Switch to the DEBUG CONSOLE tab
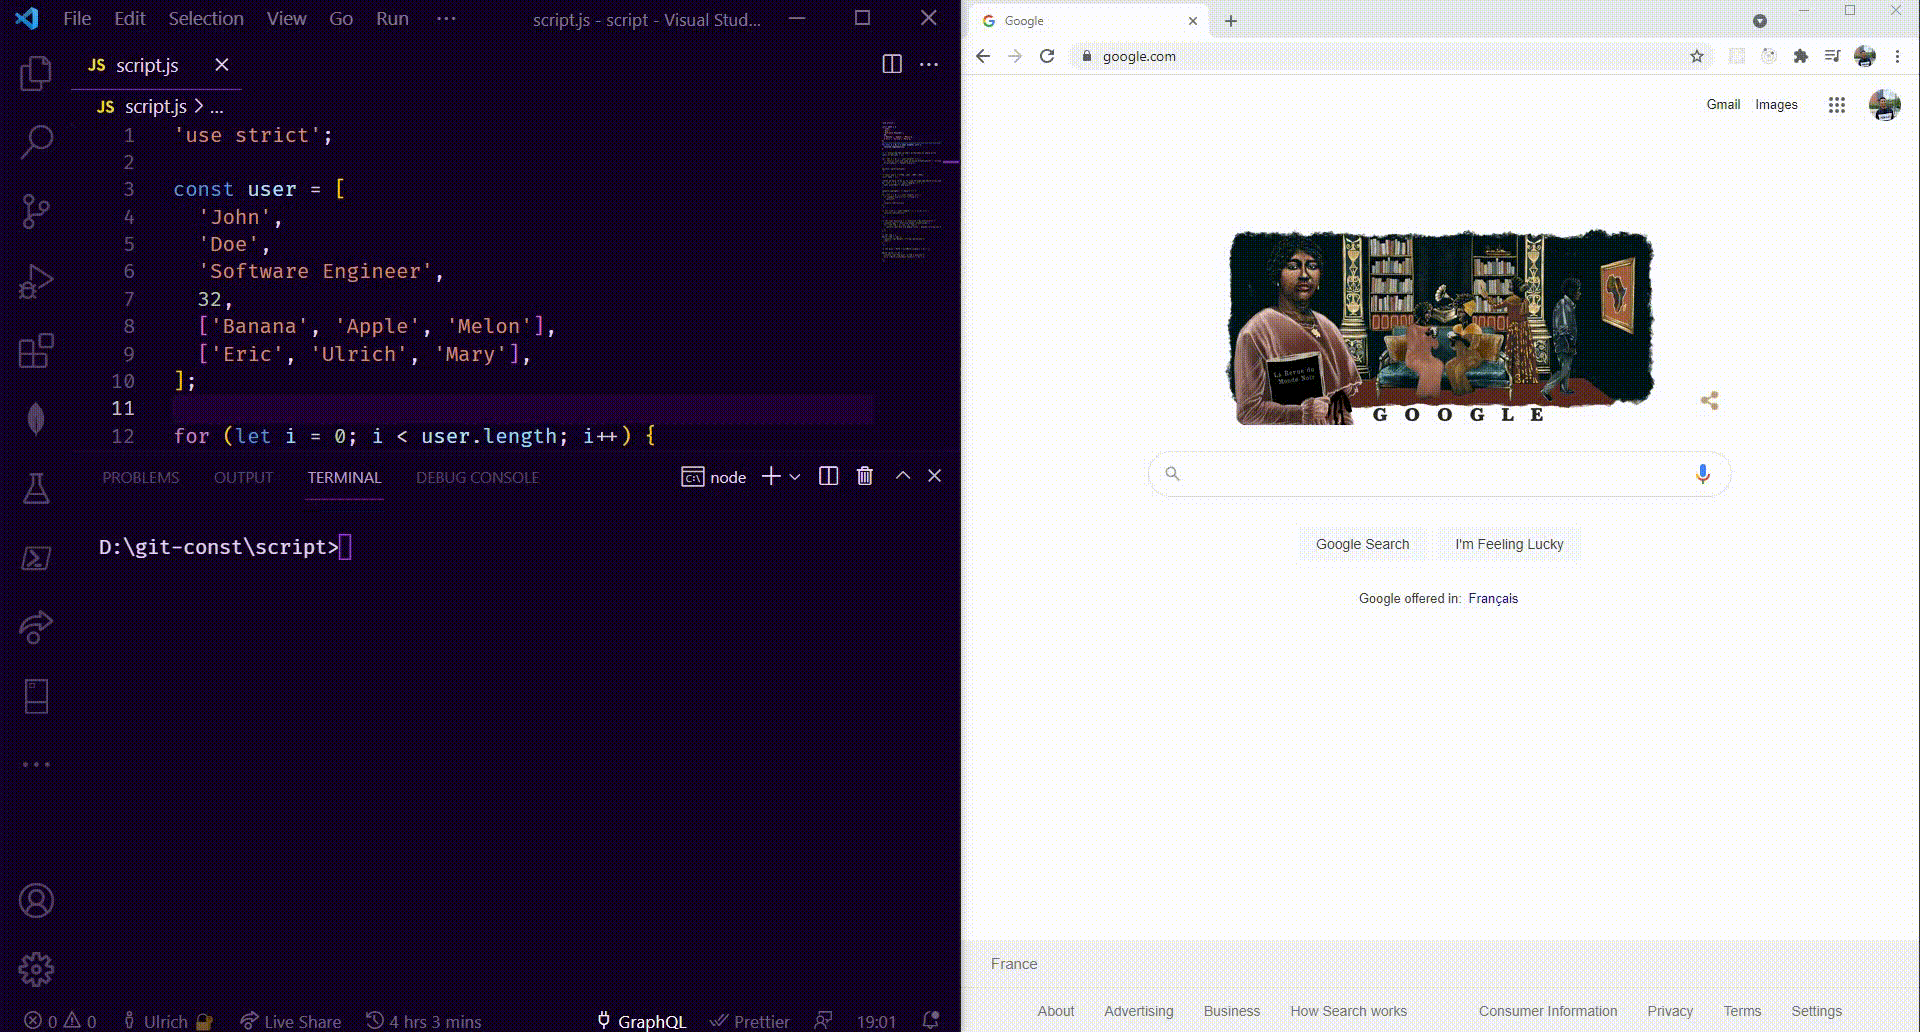This screenshot has width=1920, height=1032. coord(477,478)
